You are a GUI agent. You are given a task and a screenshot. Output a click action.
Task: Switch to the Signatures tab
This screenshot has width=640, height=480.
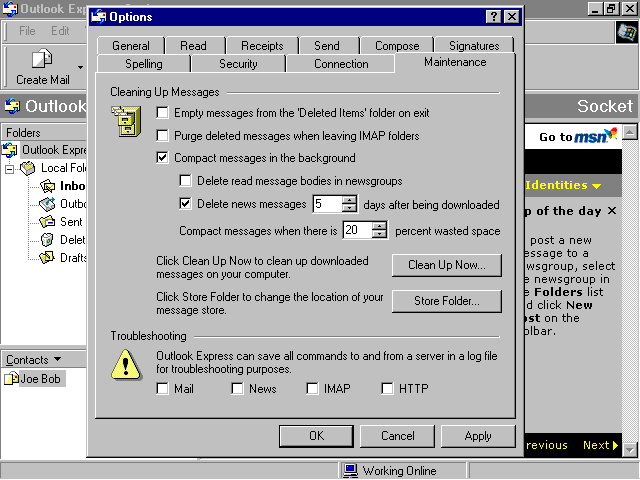click(x=474, y=46)
